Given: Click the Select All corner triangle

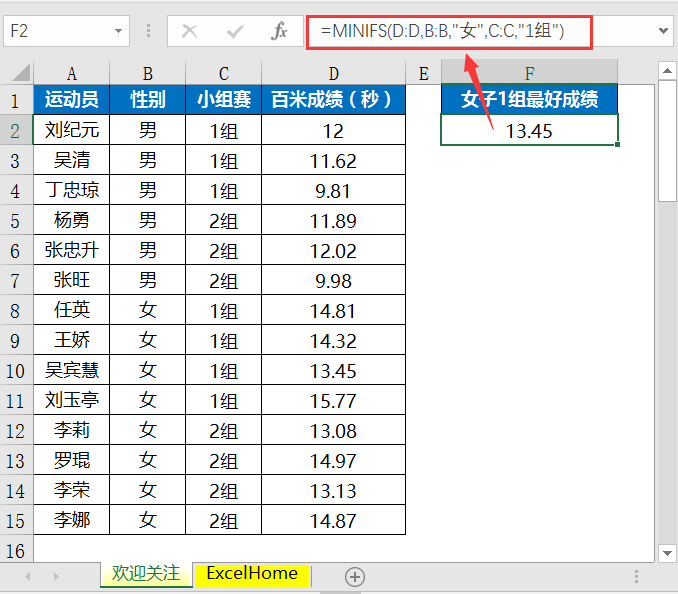Looking at the screenshot, I should [21, 72].
